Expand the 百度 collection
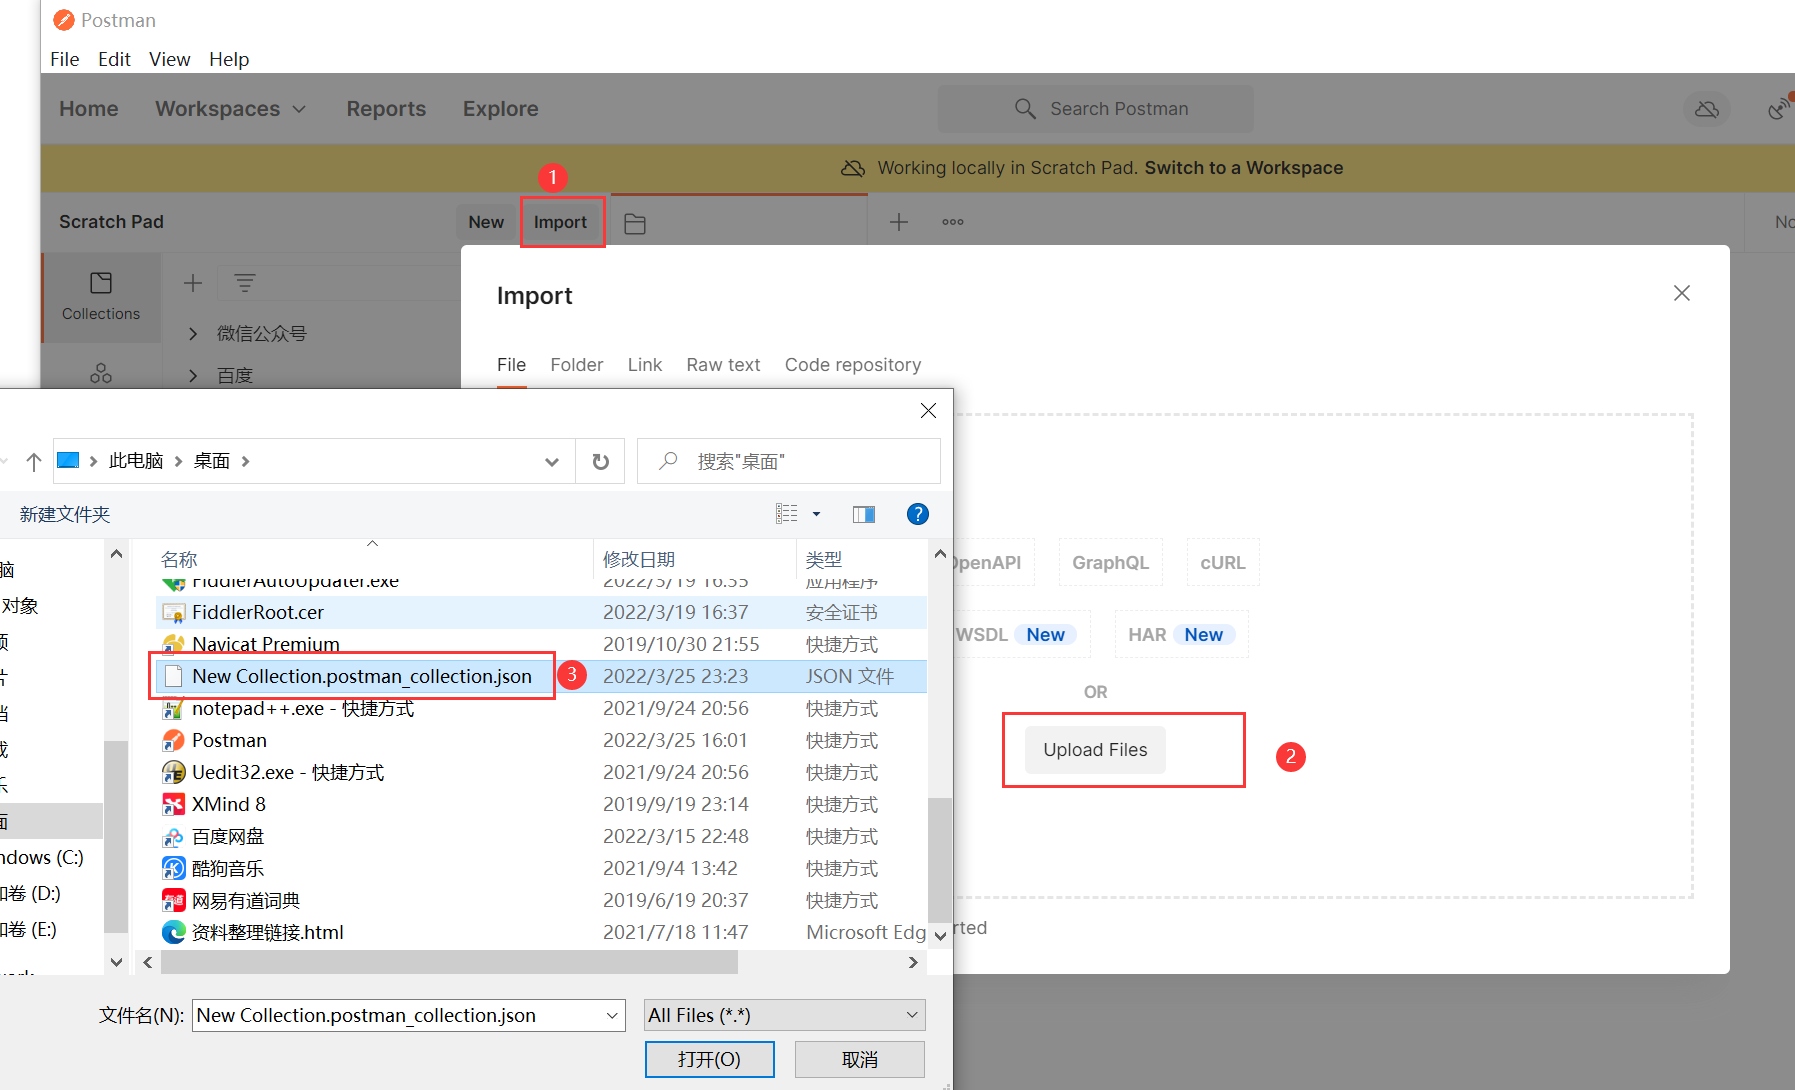 [x=193, y=376]
